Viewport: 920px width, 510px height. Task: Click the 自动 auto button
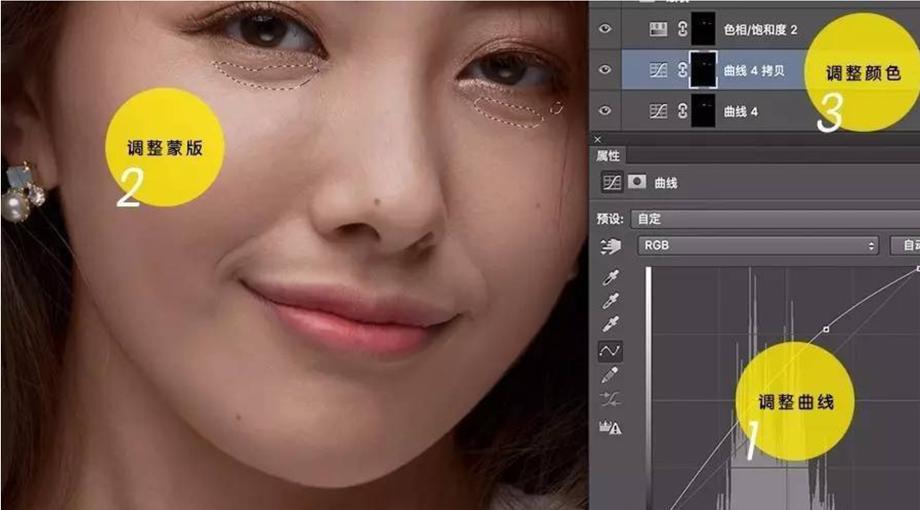click(x=905, y=245)
